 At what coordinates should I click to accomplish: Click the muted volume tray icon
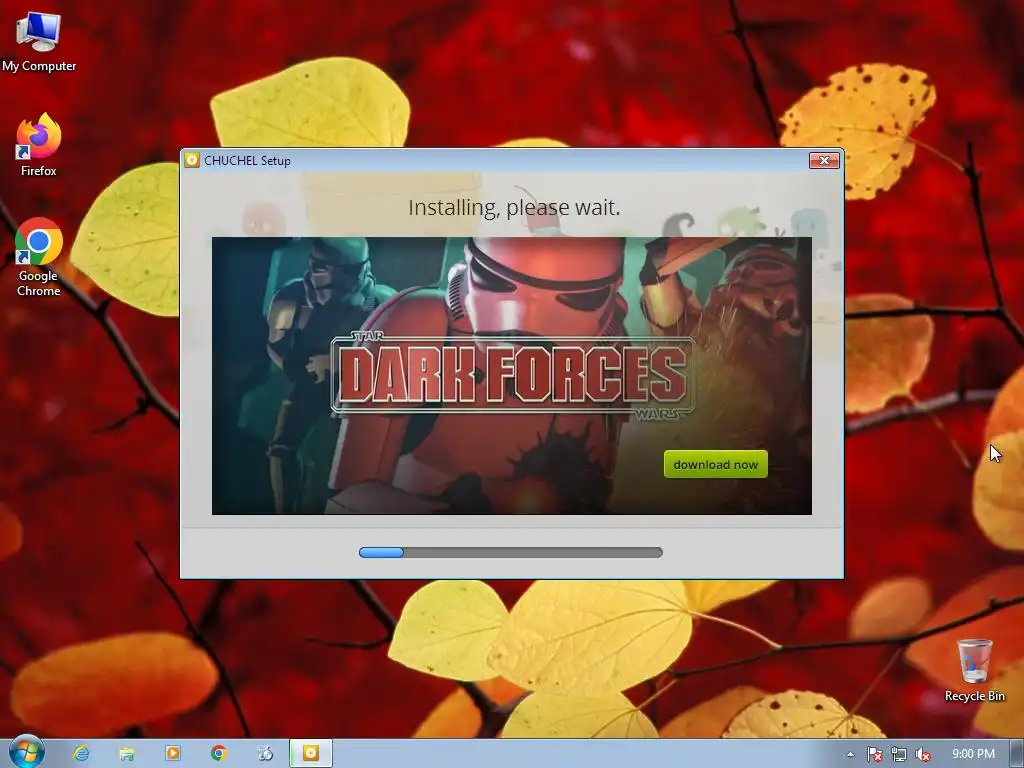tap(923, 754)
